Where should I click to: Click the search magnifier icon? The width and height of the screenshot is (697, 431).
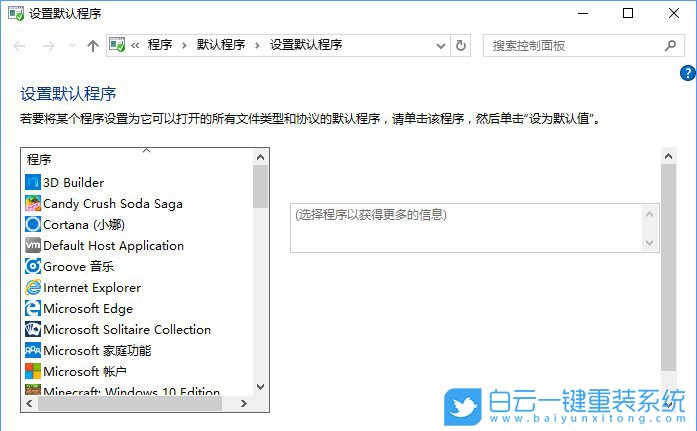point(670,45)
